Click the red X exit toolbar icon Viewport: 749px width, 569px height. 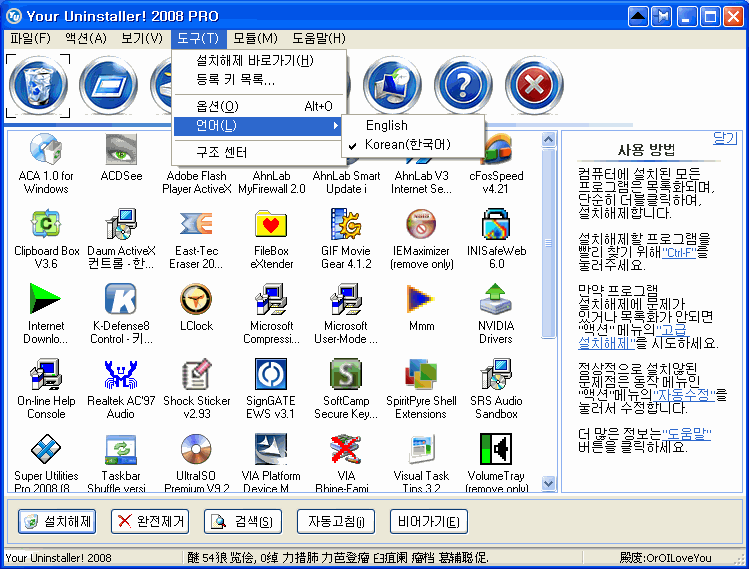[x=534, y=86]
